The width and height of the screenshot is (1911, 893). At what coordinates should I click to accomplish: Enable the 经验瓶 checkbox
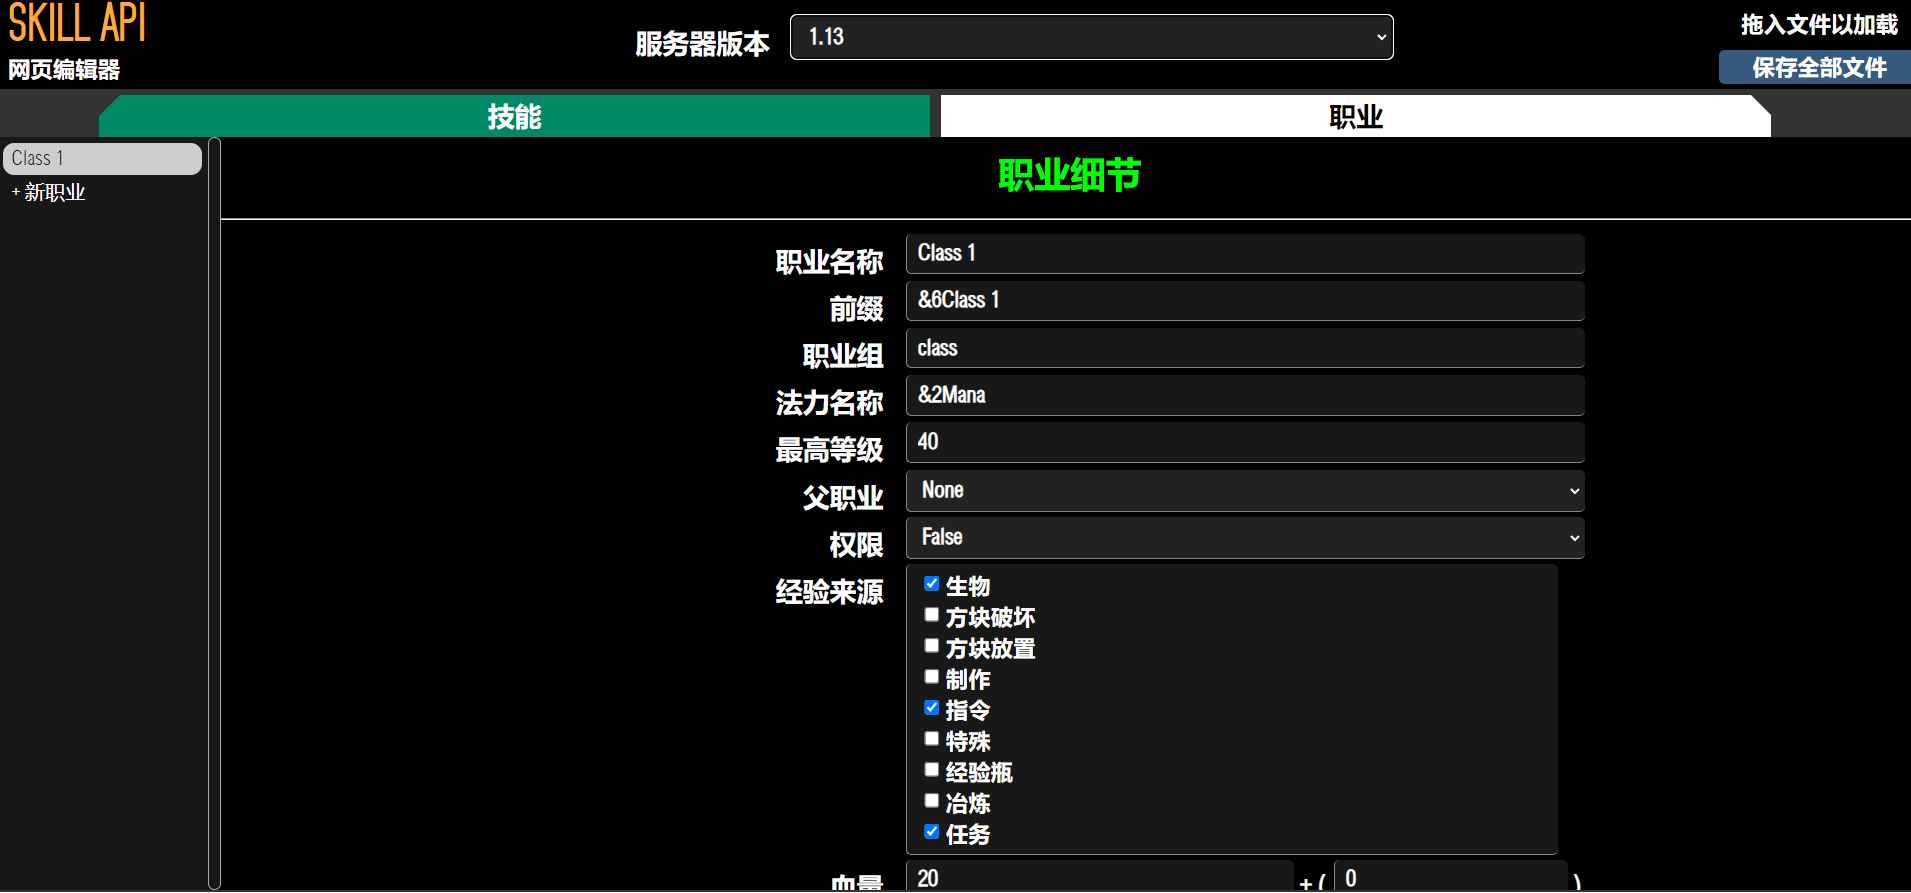[932, 770]
